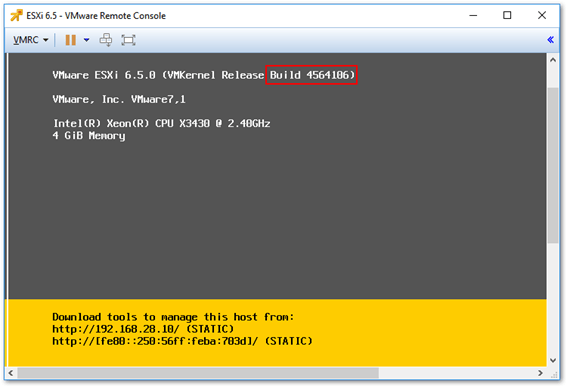The width and height of the screenshot is (567, 387).
Task: Expand power options arrow beside pause
Action: [86, 40]
